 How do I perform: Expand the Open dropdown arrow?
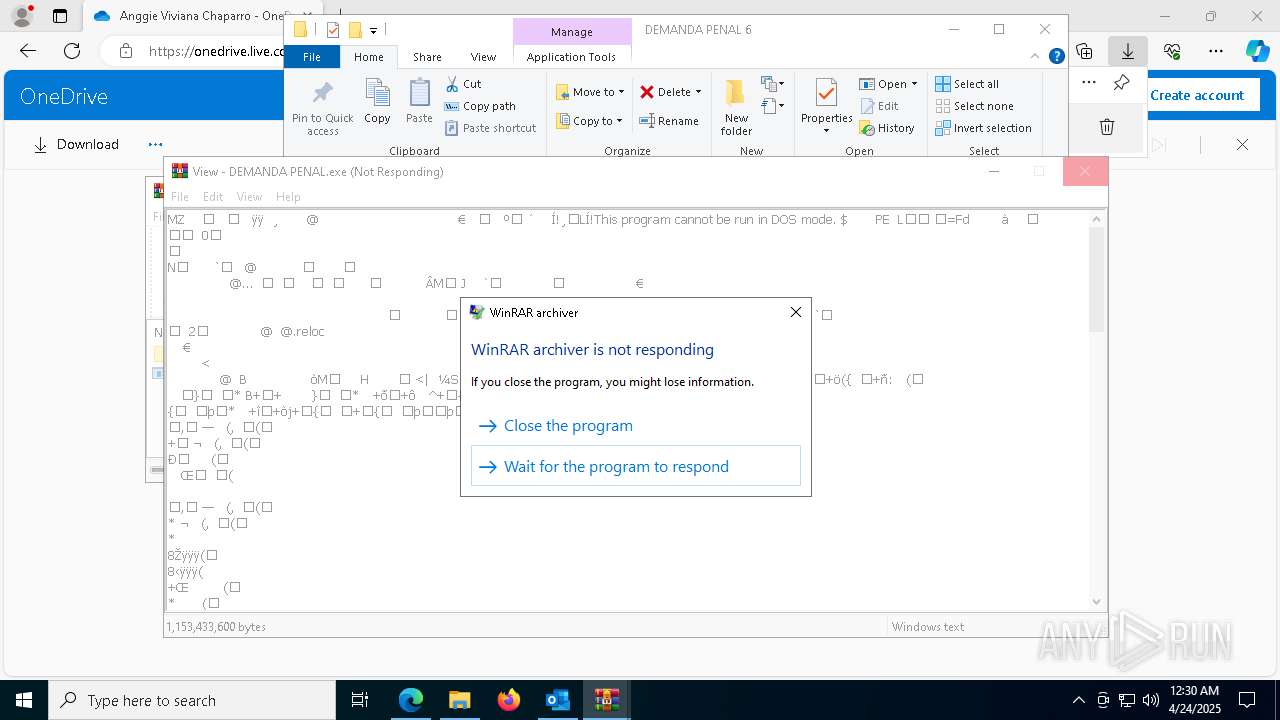click(914, 84)
